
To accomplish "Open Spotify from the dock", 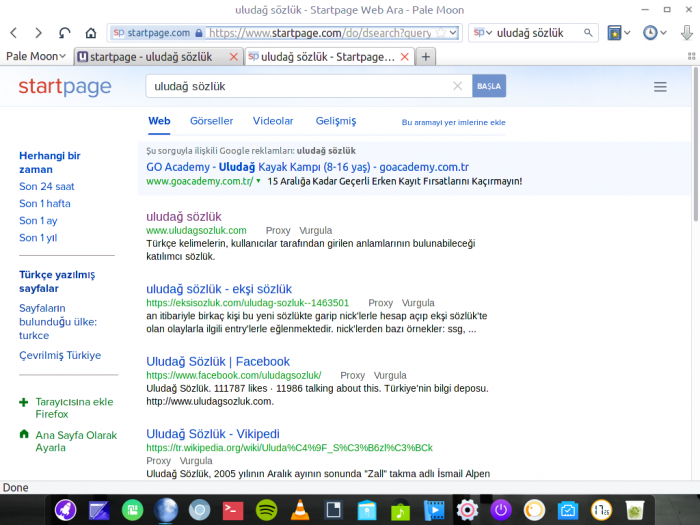I will (x=266, y=510).
